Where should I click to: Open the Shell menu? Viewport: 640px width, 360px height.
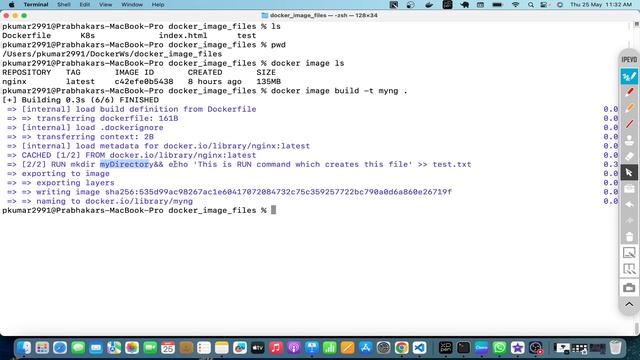pos(63,4)
